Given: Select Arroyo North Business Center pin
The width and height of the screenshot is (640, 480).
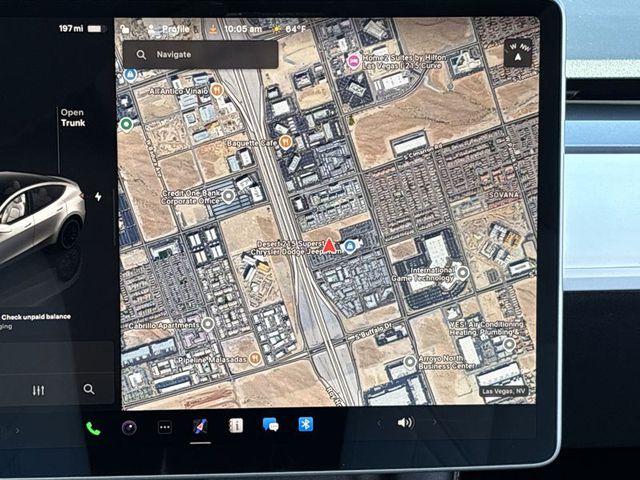Looking at the screenshot, I should pyautogui.click(x=409, y=362).
